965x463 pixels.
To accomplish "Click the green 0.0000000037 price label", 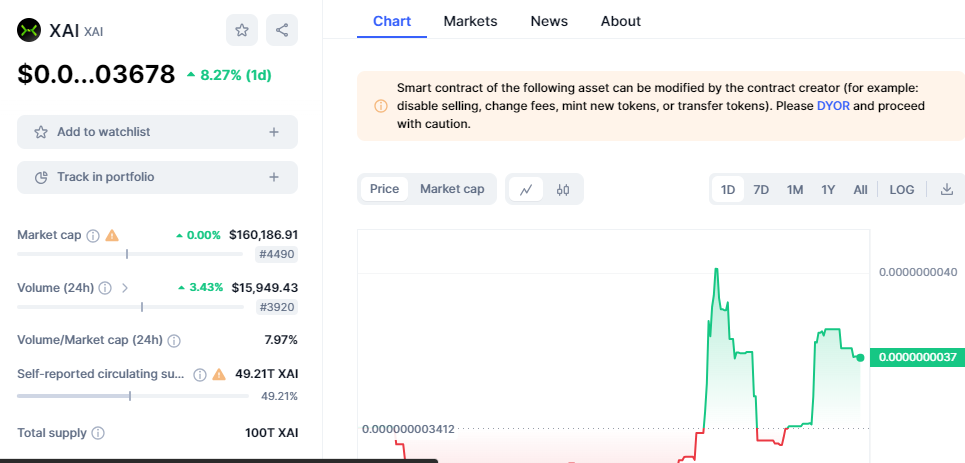I will tap(918, 357).
